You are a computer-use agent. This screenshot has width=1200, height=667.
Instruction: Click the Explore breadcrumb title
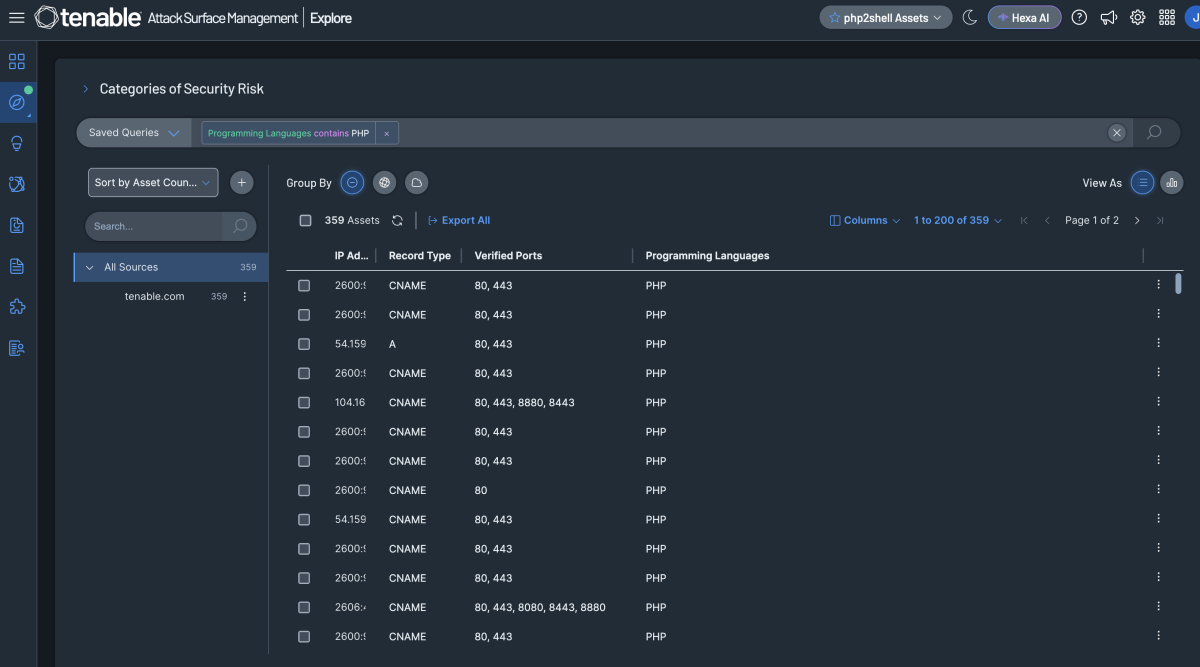point(330,18)
